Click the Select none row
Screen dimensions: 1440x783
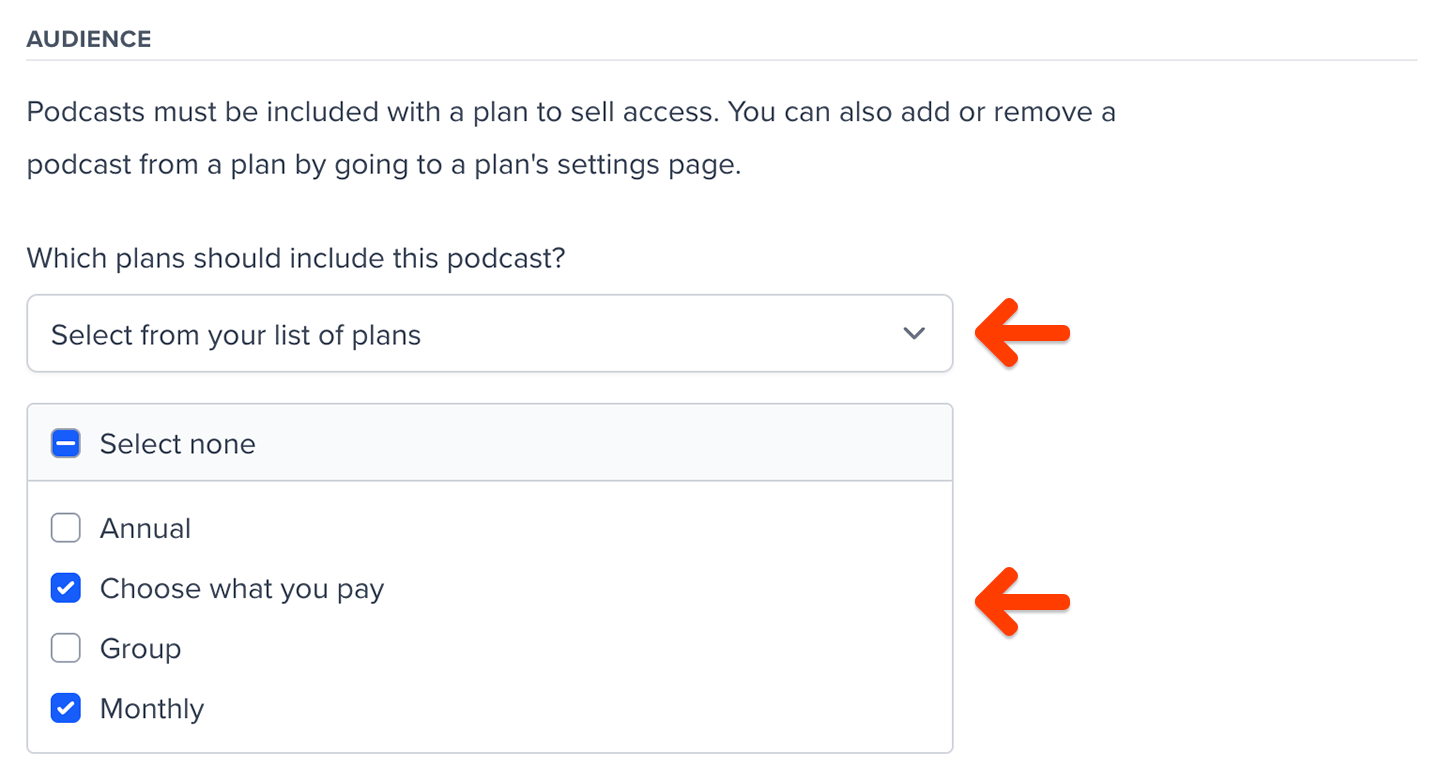point(177,443)
